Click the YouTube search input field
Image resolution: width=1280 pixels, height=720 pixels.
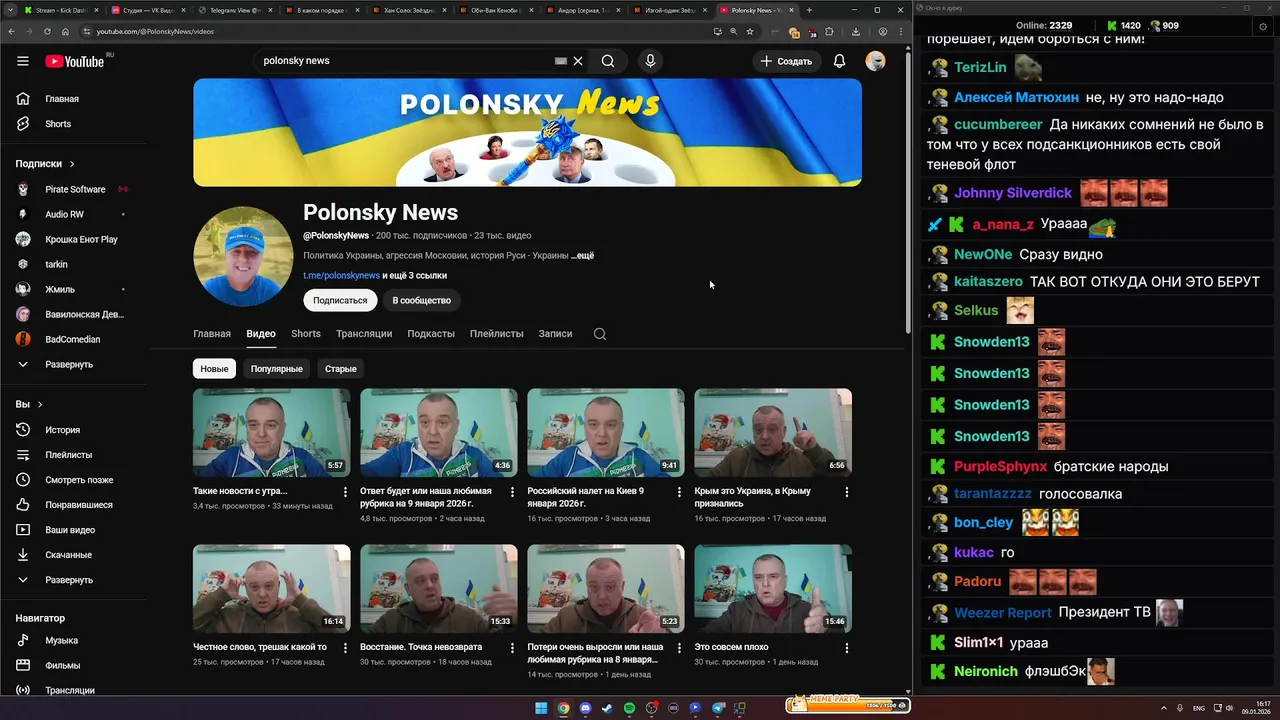(x=405, y=61)
